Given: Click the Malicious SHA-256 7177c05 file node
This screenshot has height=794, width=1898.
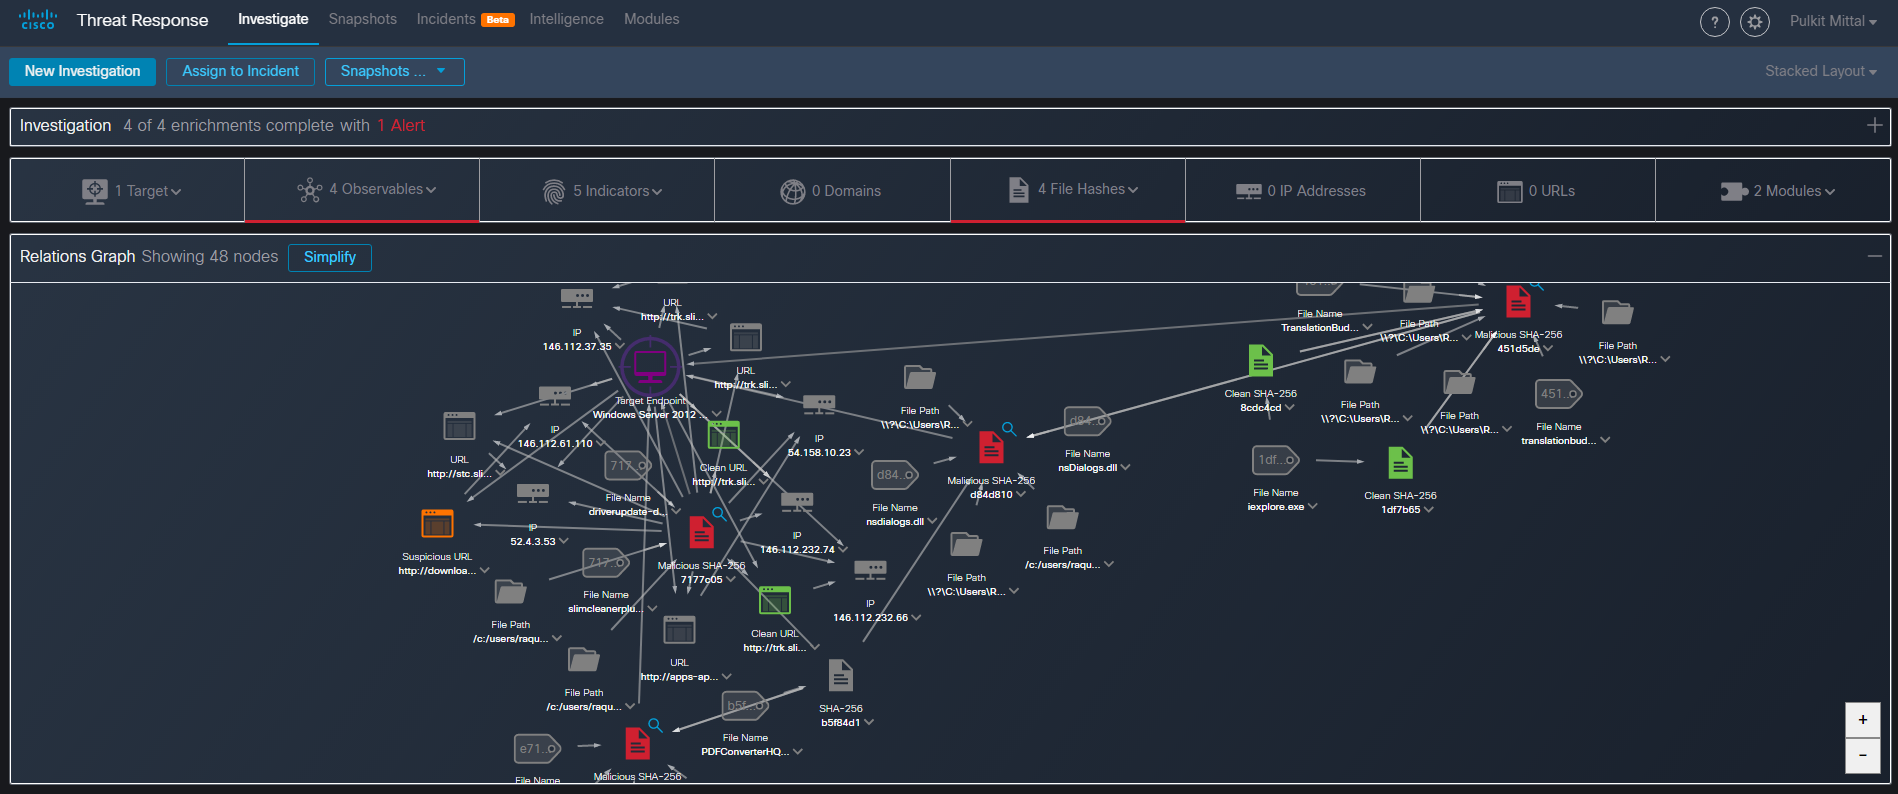Looking at the screenshot, I should point(702,532).
